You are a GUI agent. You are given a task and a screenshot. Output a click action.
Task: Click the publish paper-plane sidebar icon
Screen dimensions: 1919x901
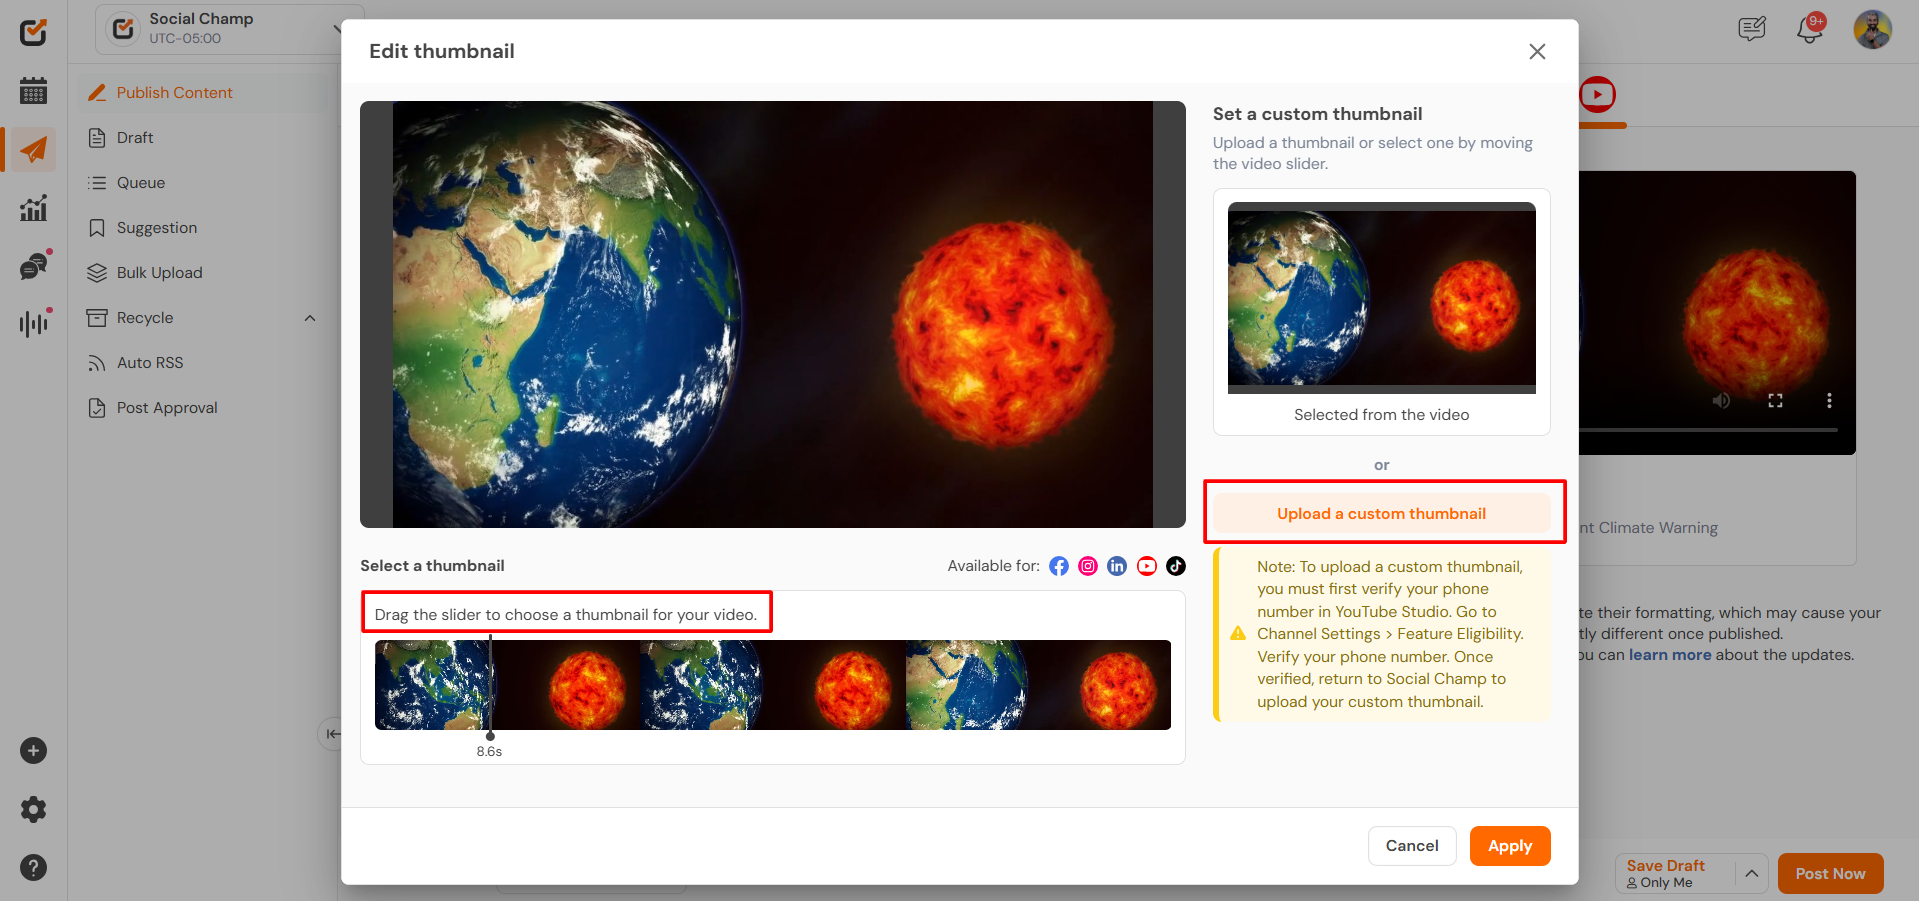(33, 150)
